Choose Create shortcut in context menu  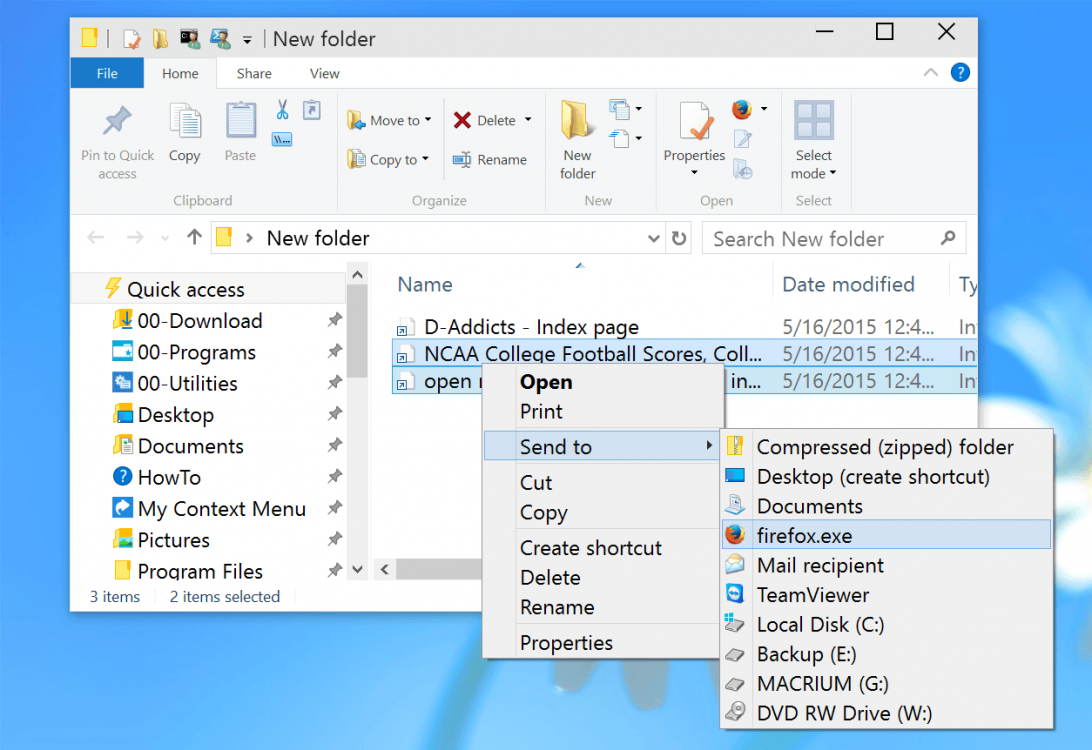point(603,548)
